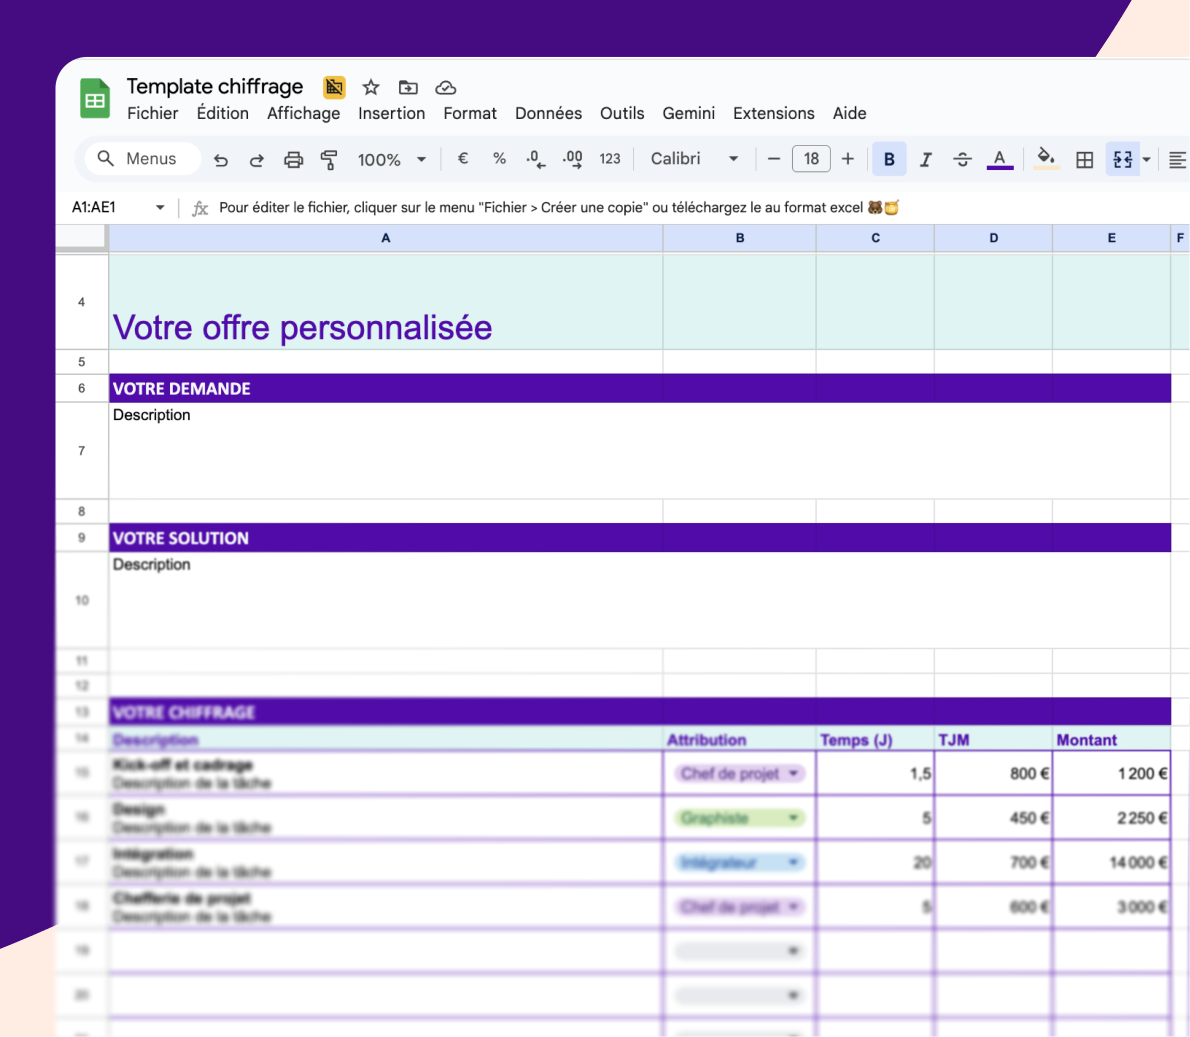Open the zoom 100% dropdown

pos(392,159)
